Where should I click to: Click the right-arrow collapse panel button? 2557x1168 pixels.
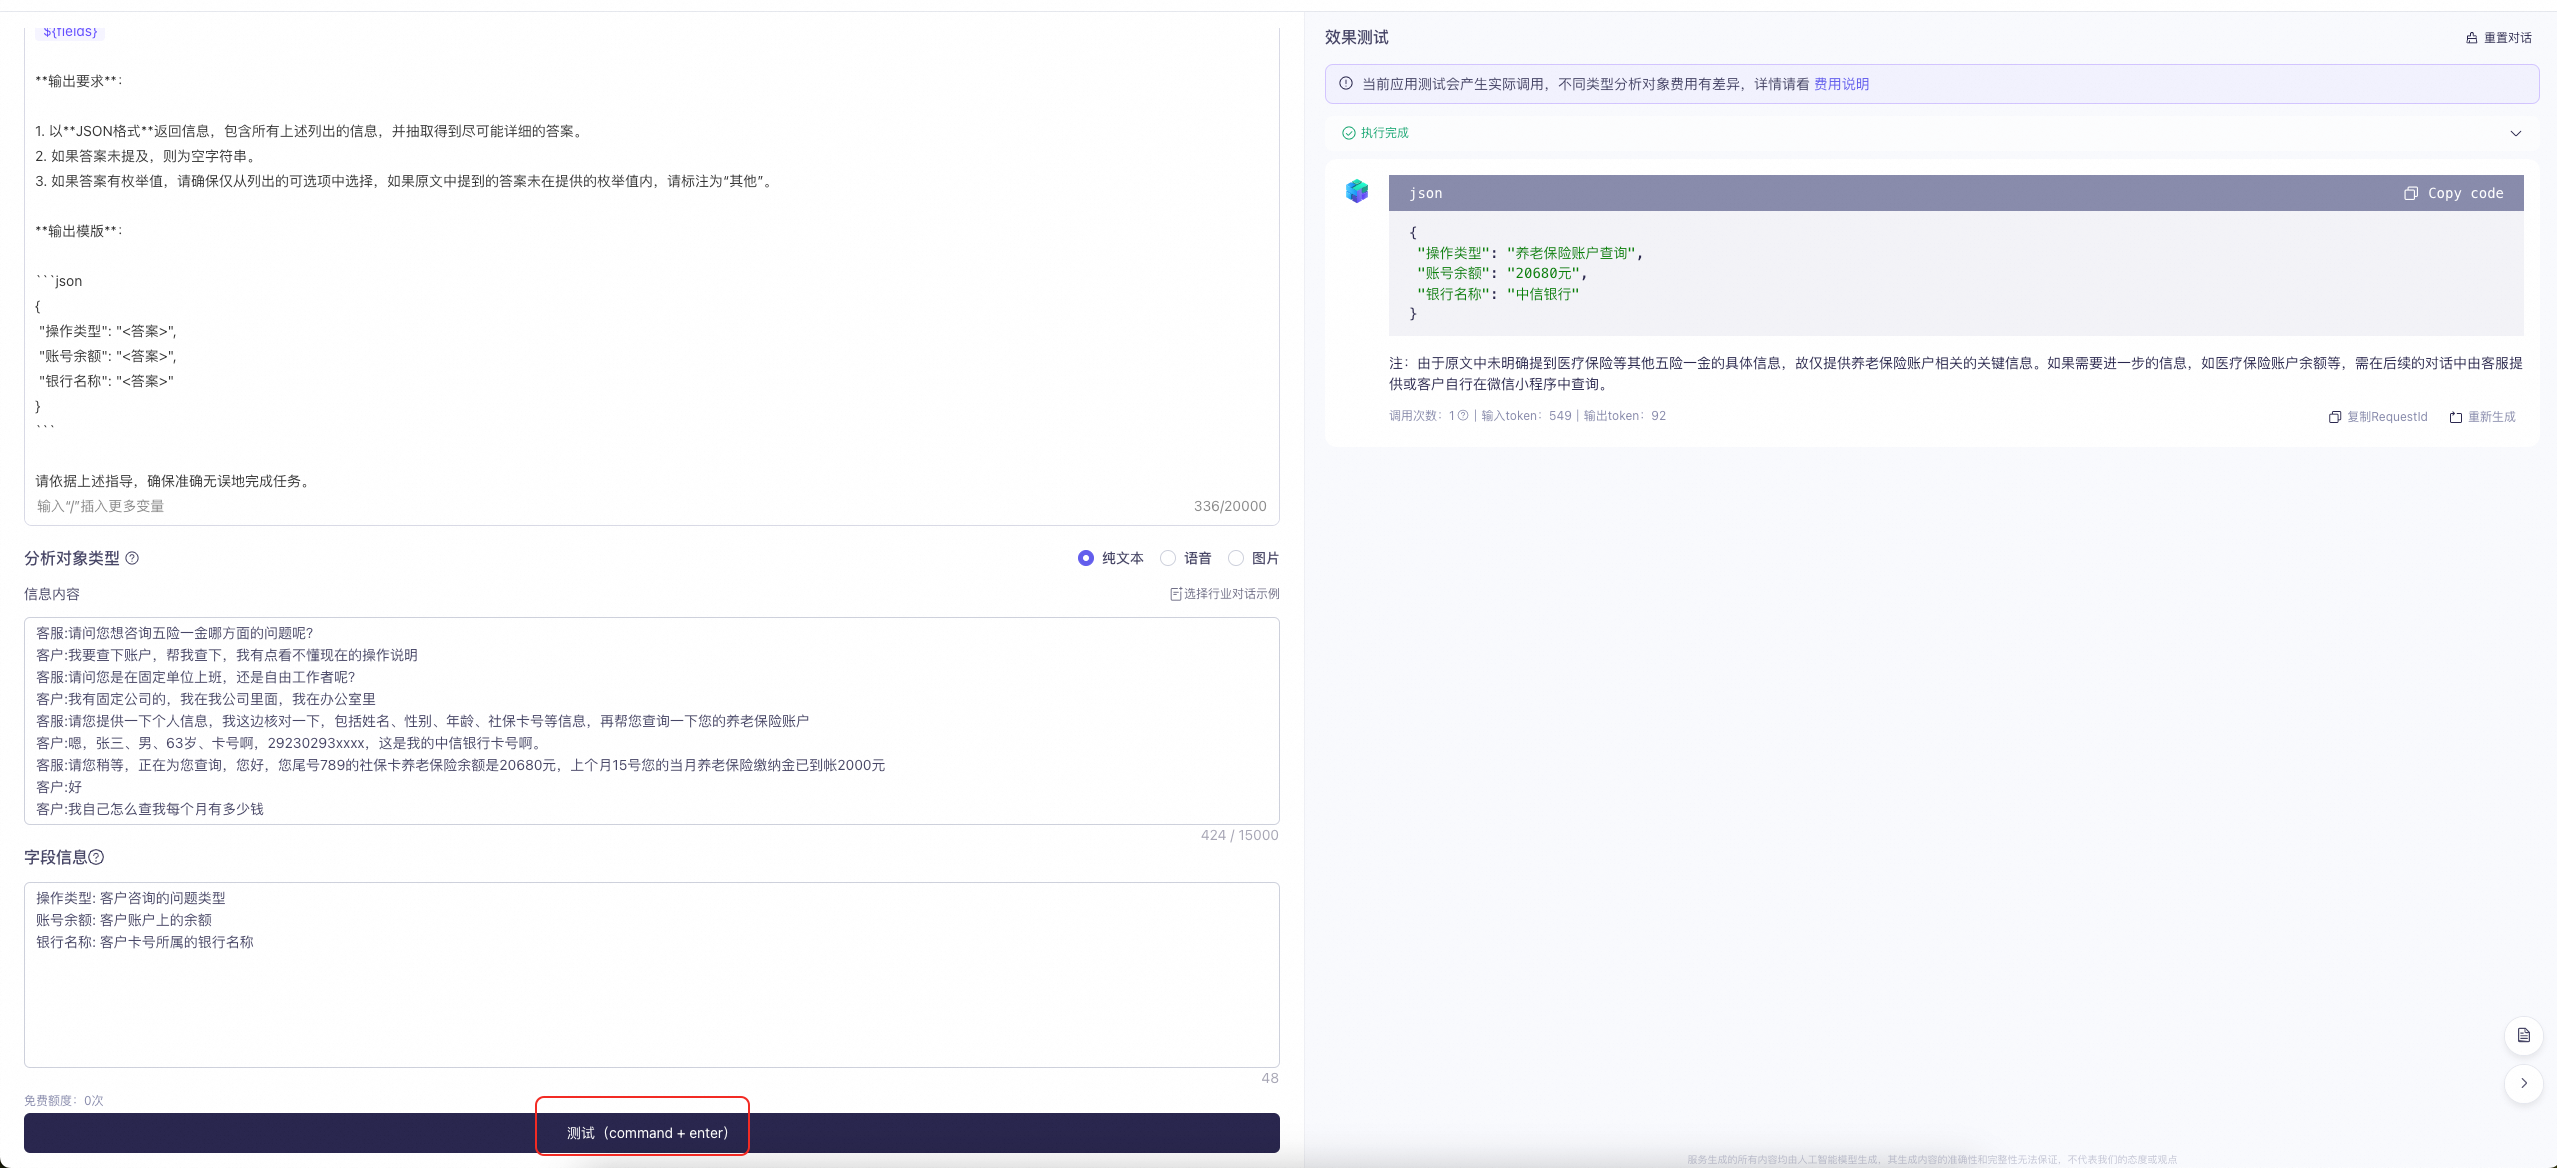2523,1083
